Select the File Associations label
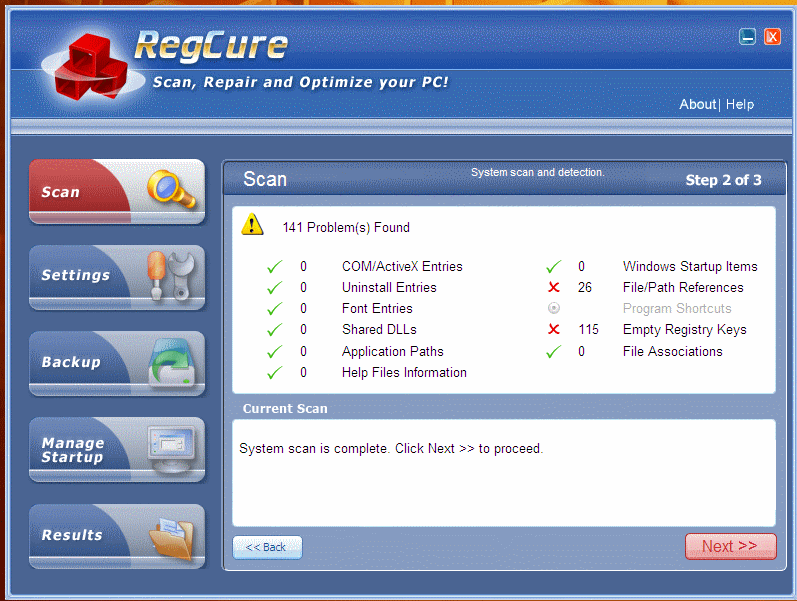Screen dimensions: 797x601 click(x=672, y=351)
